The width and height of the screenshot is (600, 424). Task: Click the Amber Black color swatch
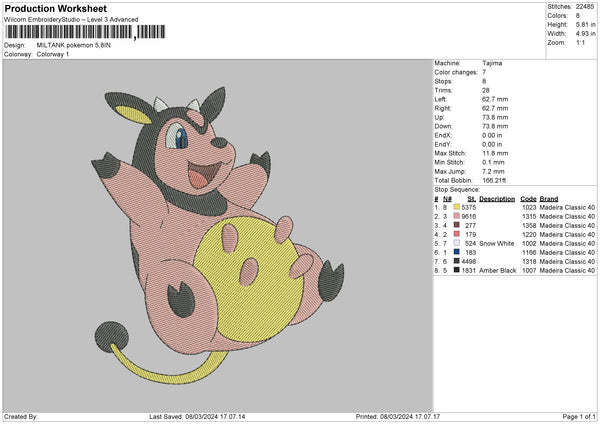457,270
